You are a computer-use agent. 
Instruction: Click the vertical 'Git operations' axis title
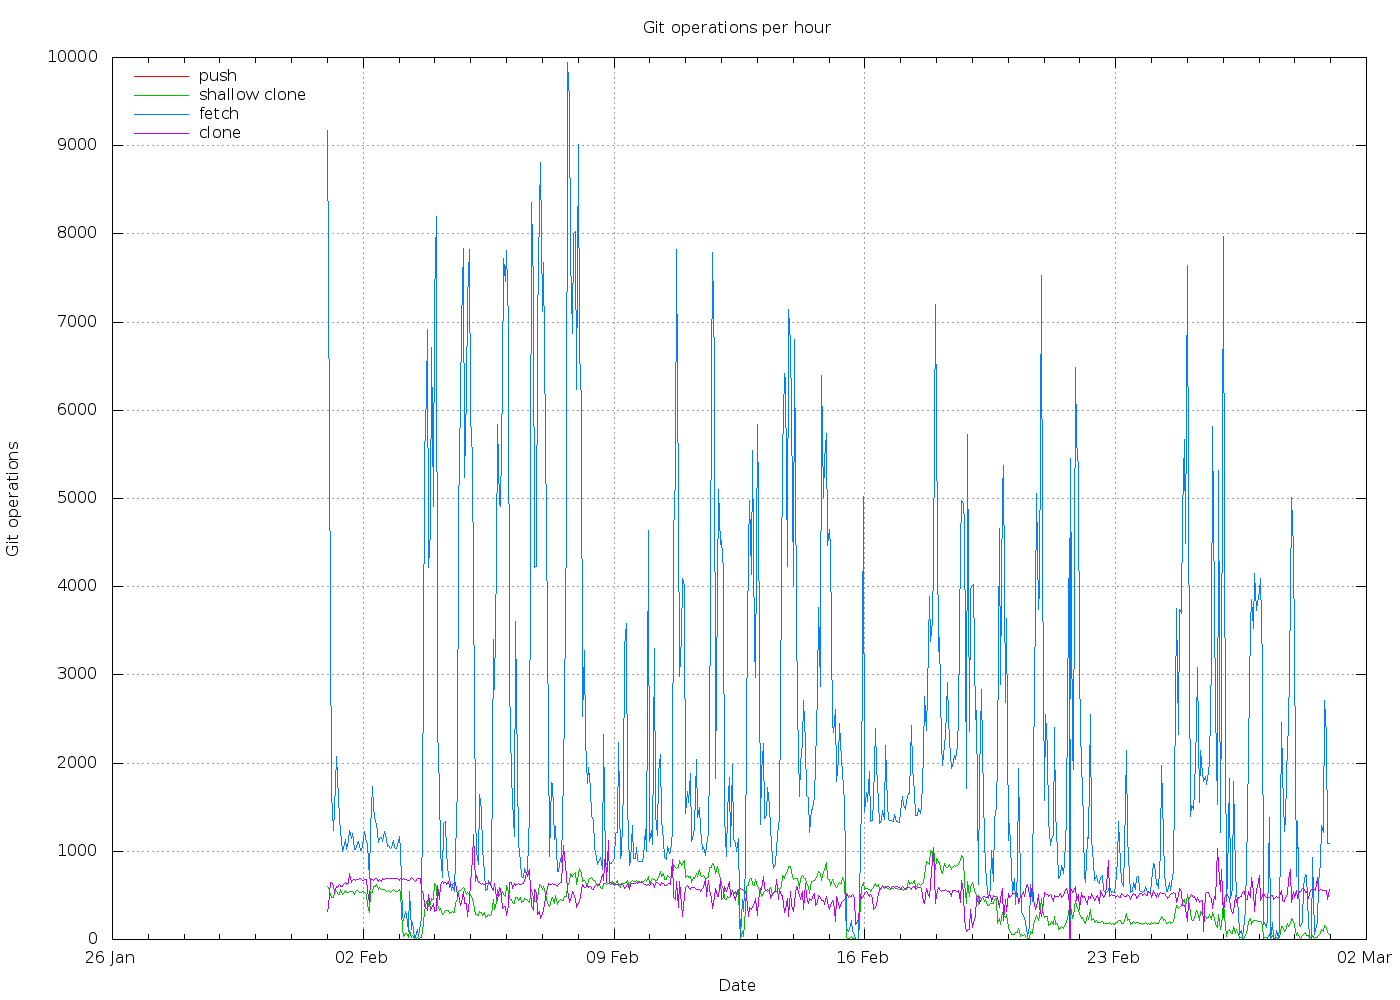coord(13,499)
